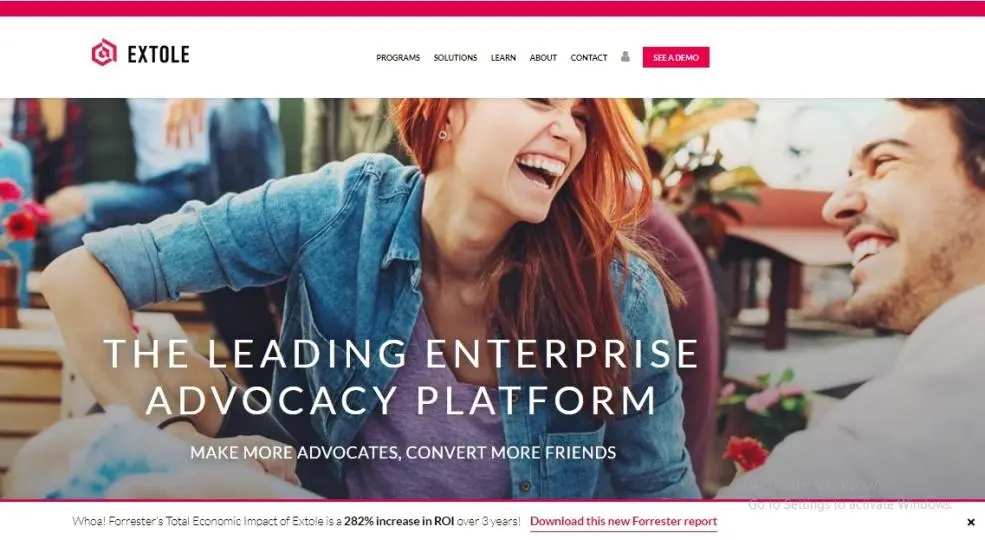The width and height of the screenshot is (985, 540).
Task: Click the EXTOLE wordmark text
Action: 158,55
